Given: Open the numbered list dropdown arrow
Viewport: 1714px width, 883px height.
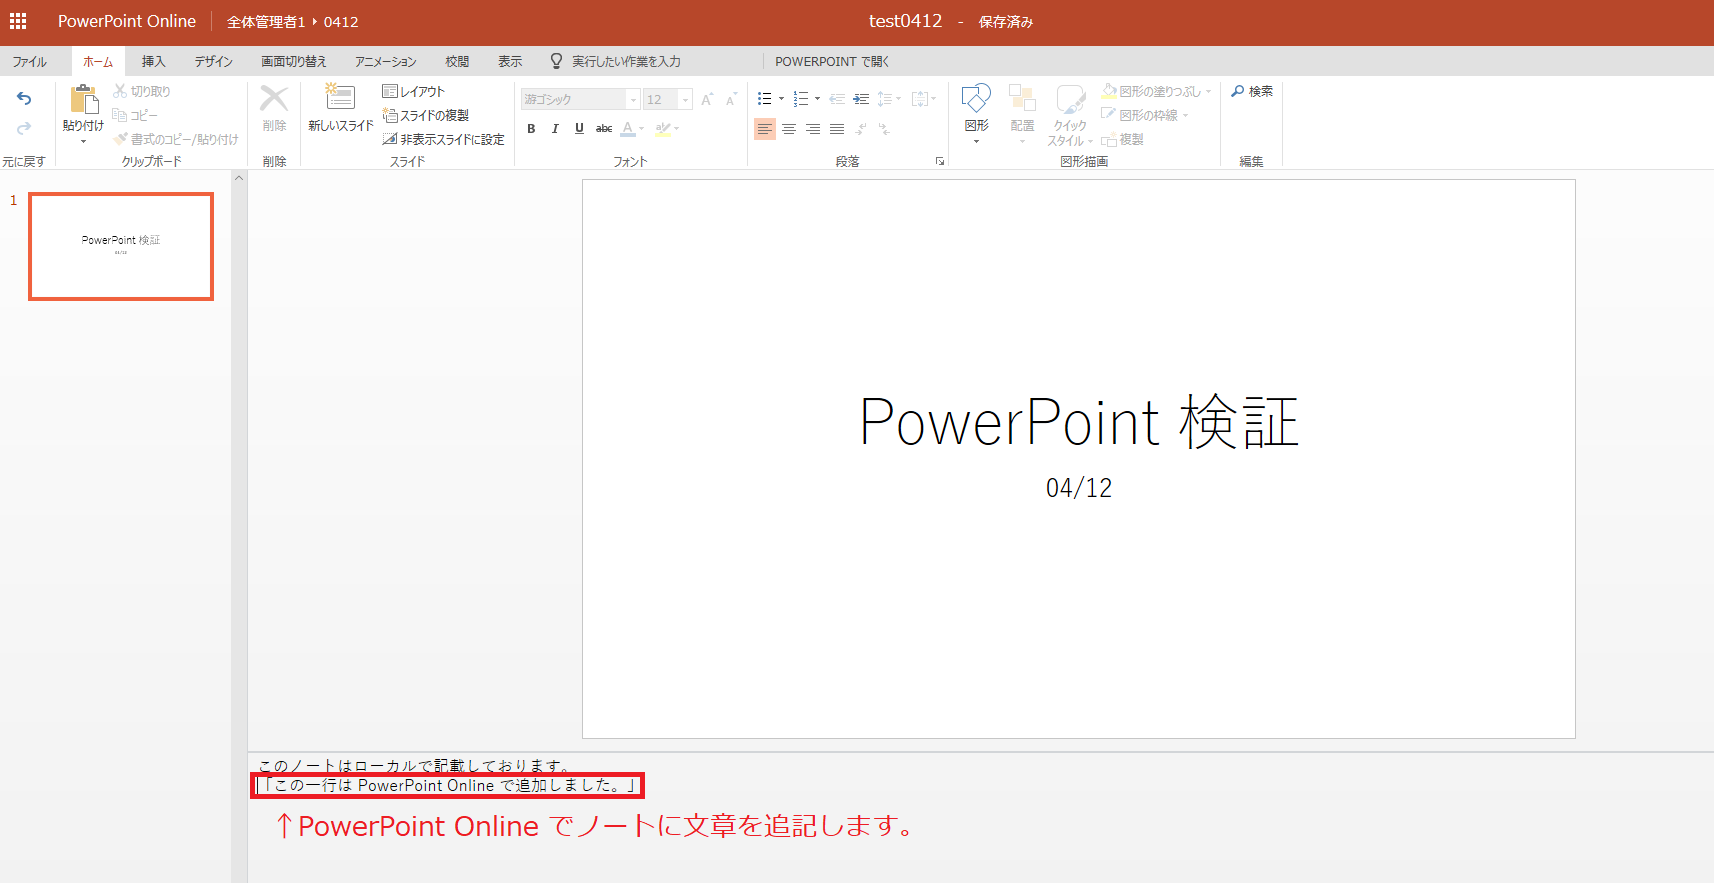Looking at the screenshot, I should tap(817, 99).
